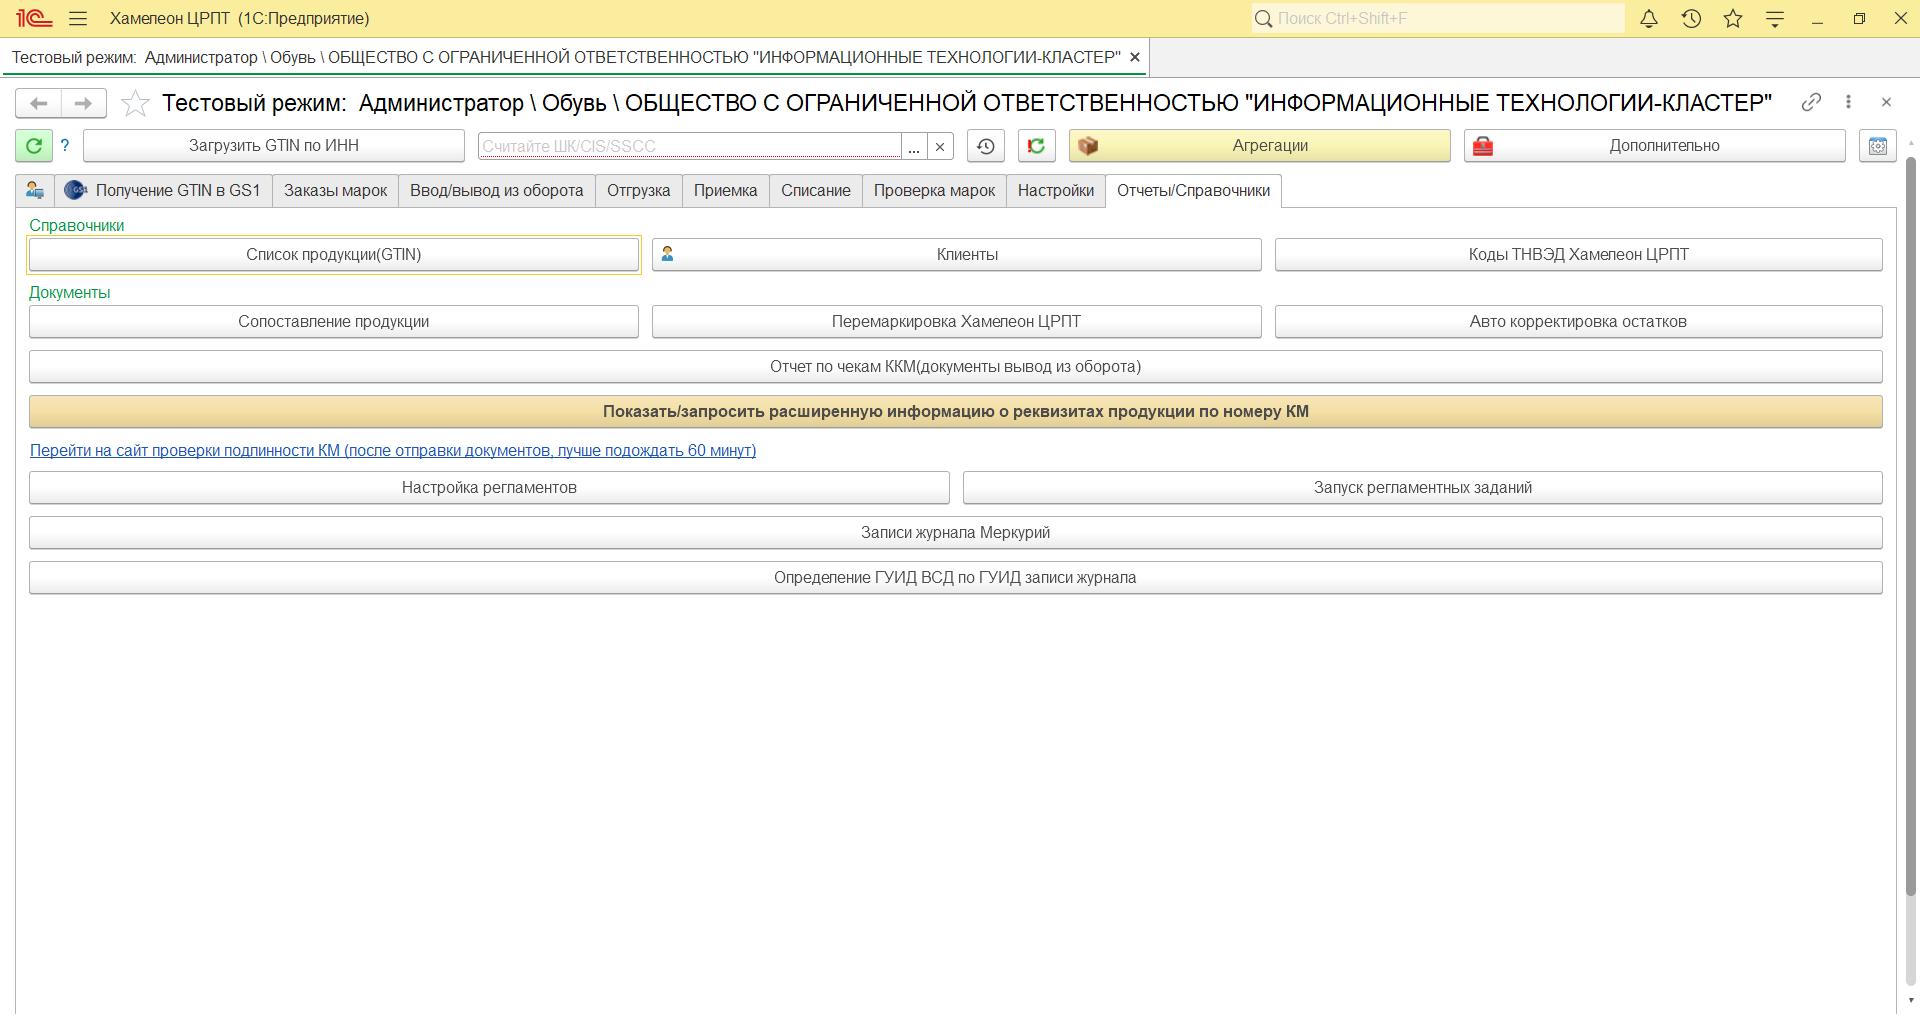Select the Отчеты/Справочники tab
Screen dimensions: 1920x1030
[1194, 190]
